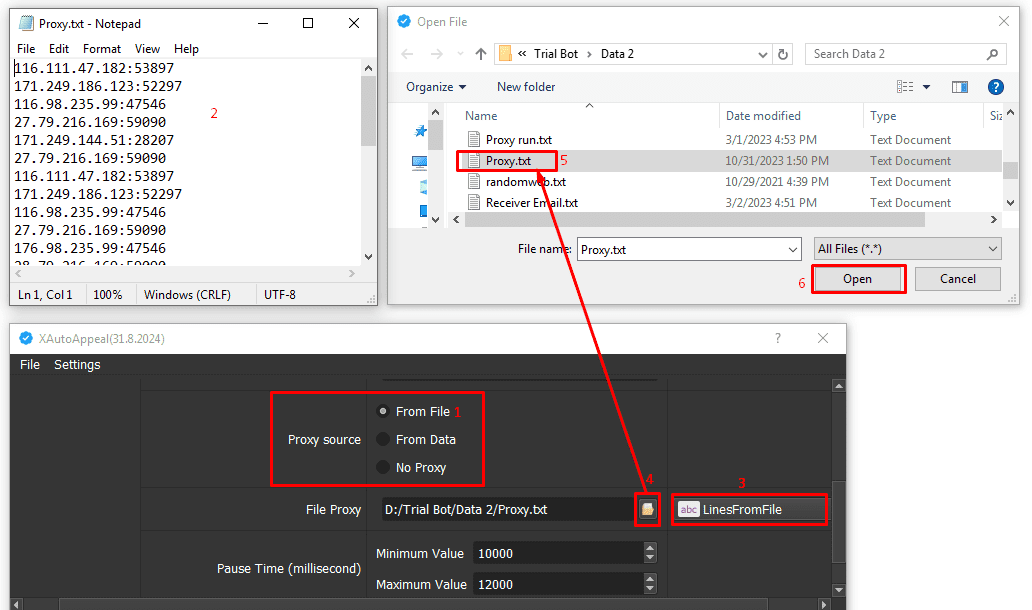Click the Cancel button in Open File

coord(958,279)
